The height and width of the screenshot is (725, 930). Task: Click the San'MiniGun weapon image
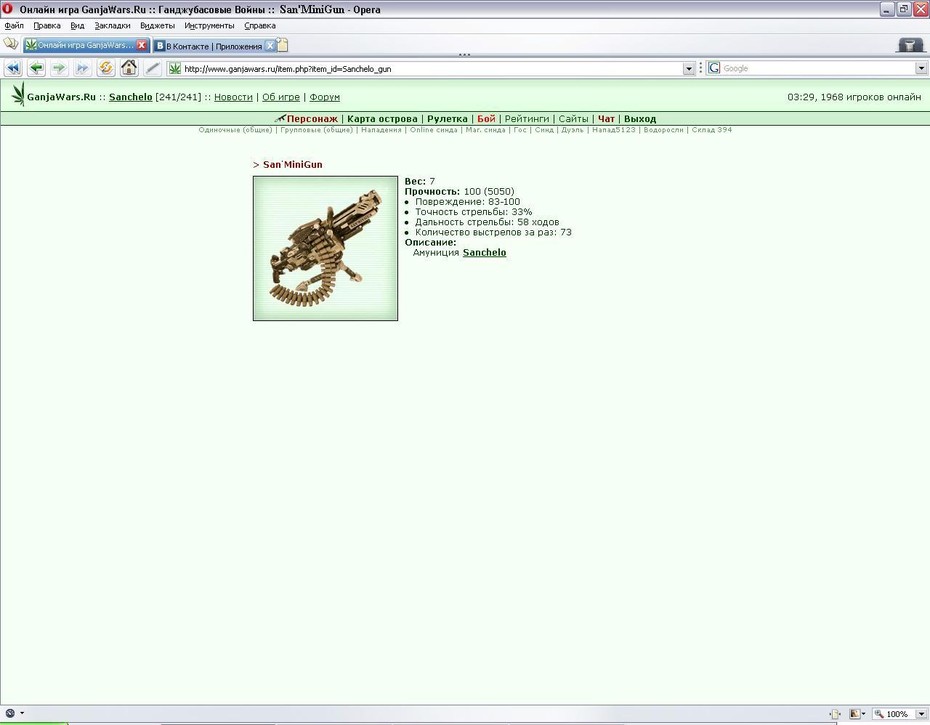(x=326, y=248)
